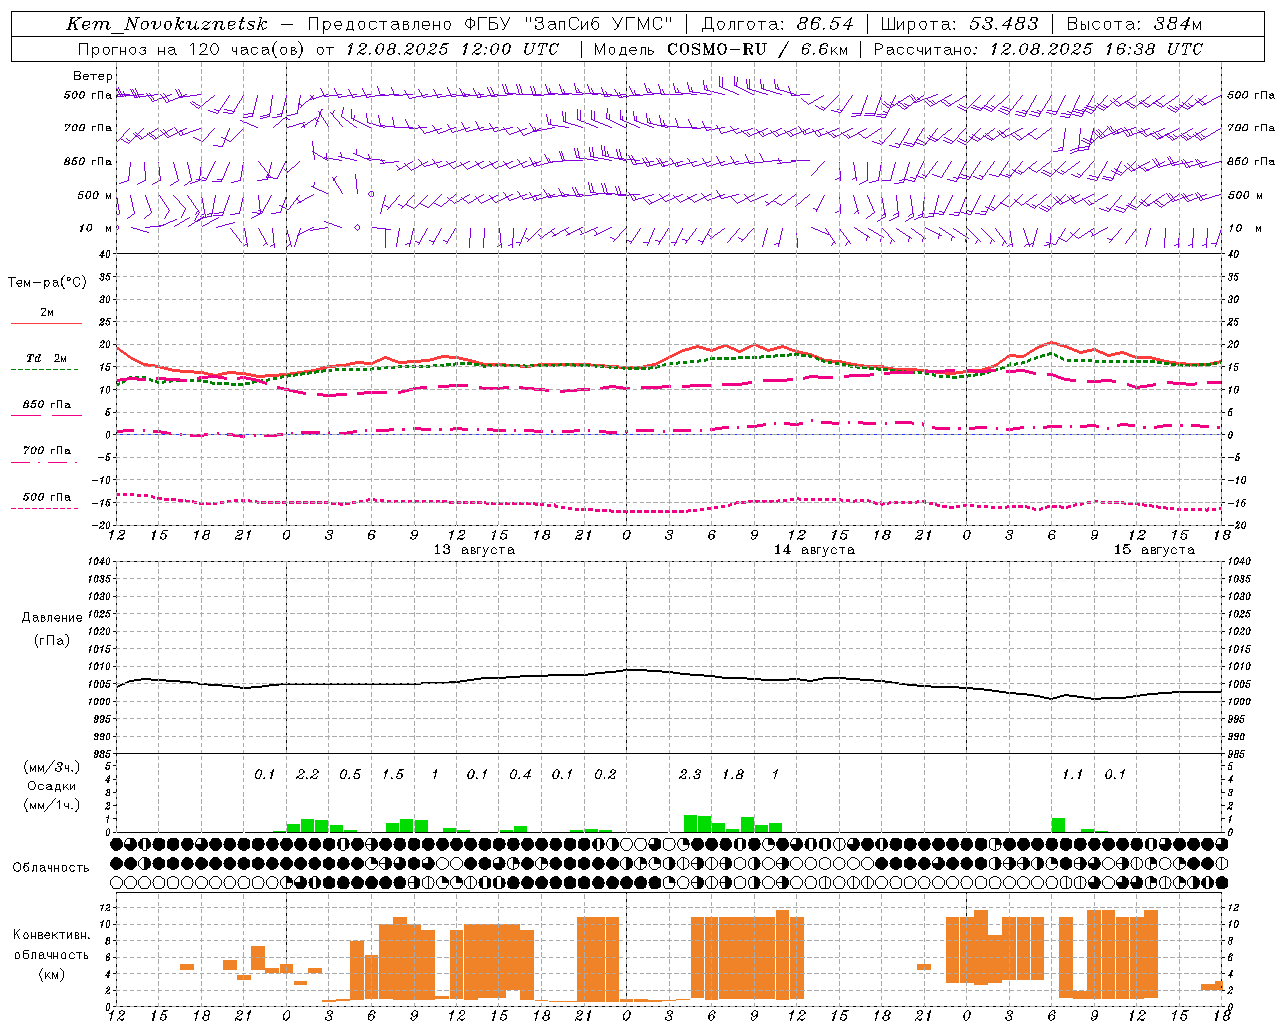This screenshot has height=1024, width=1280.
Task: Click the 1.5 precipitation value
Action: click(x=393, y=775)
